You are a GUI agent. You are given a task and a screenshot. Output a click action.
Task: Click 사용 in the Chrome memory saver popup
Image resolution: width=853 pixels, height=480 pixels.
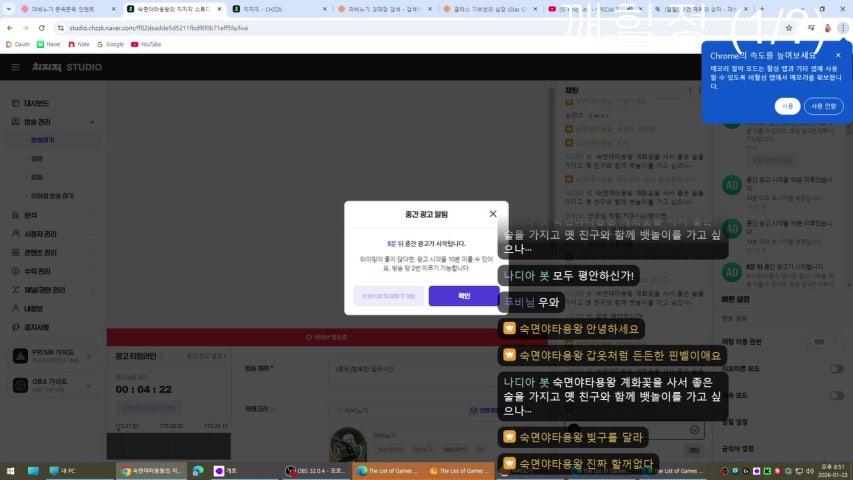pos(787,106)
